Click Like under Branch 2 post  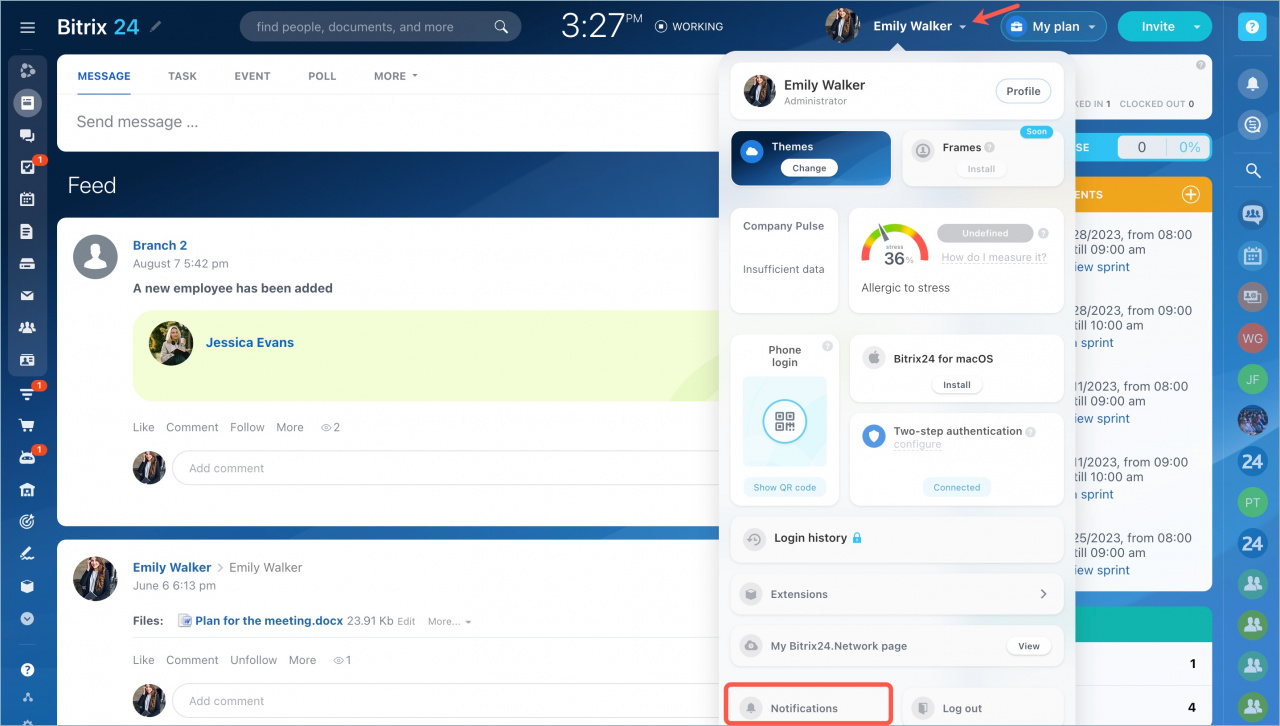click(x=144, y=427)
